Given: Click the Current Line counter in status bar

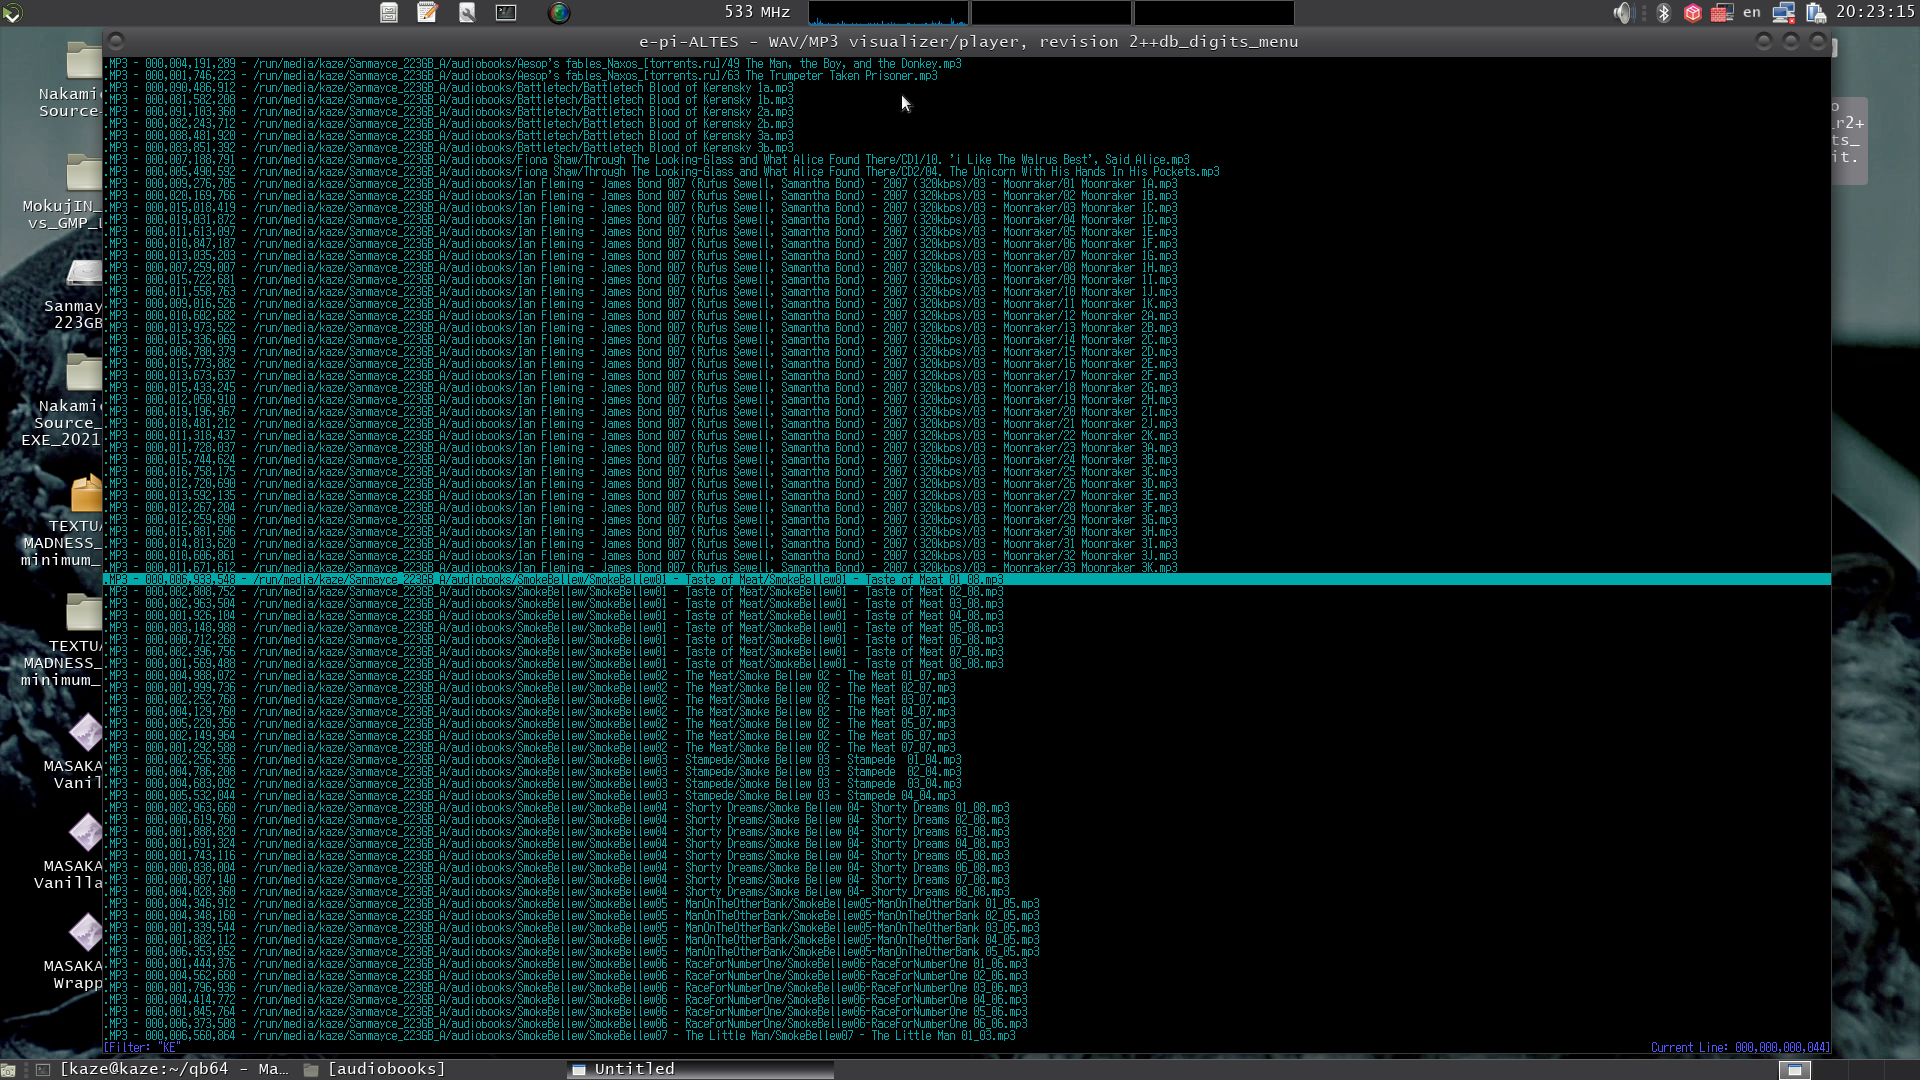Looking at the screenshot, I should [x=1740, y=1048].
